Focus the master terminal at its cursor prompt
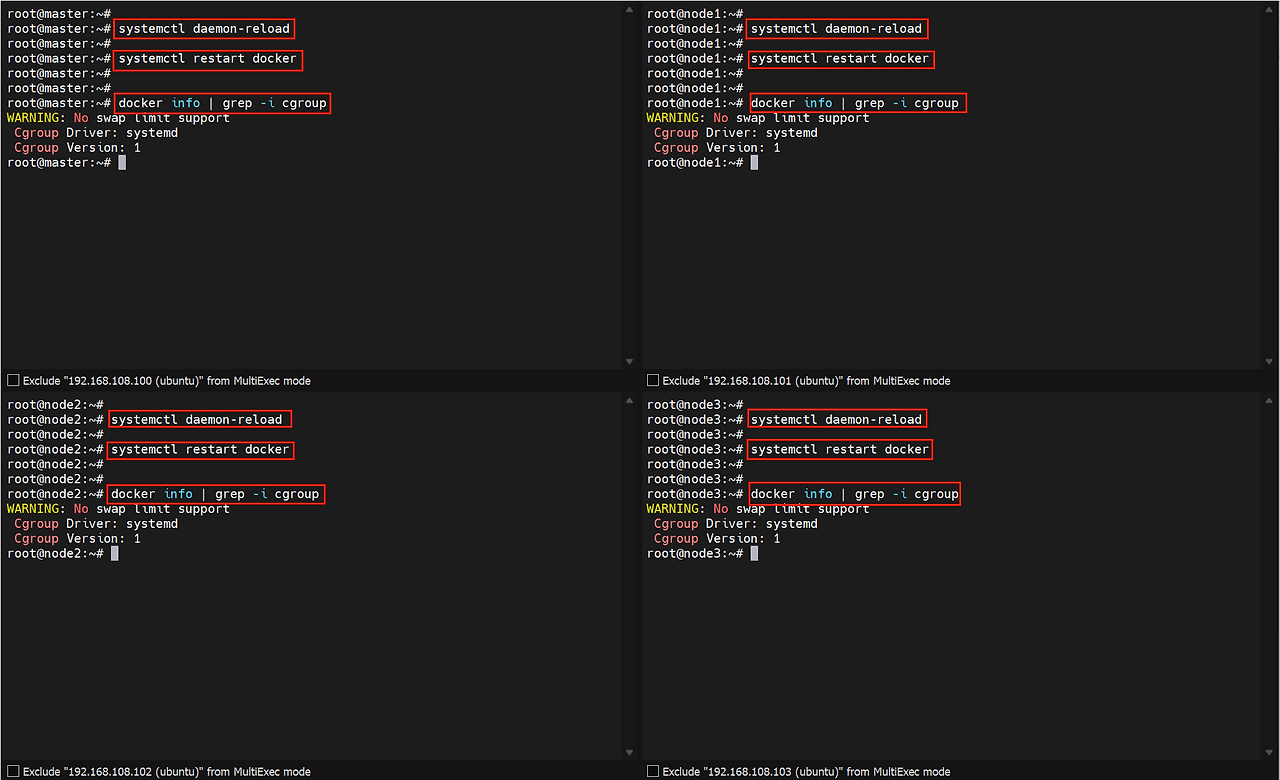This screenshot has width=1280, height=780. (x=122, y=162)
